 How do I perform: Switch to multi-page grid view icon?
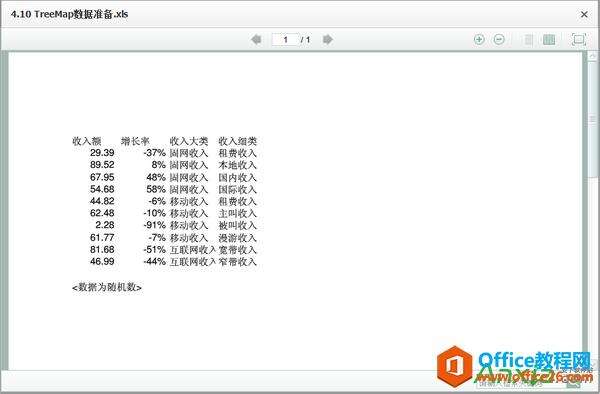549,40
